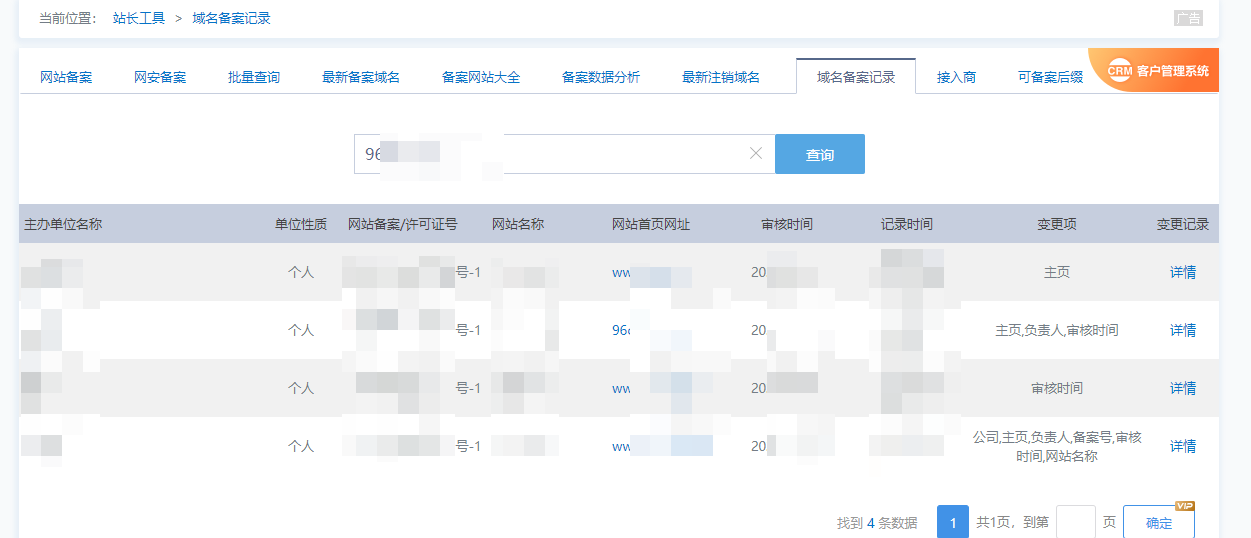
Task: Focus the domain search input field
Action: pyautogui.click(x=564, y=154)
